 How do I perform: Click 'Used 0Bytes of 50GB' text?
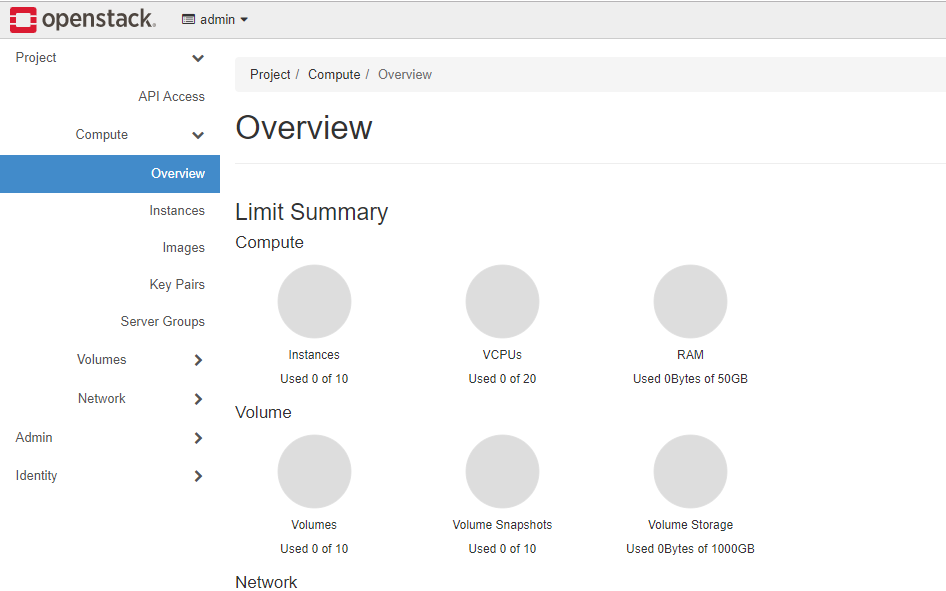coord(690,379)
